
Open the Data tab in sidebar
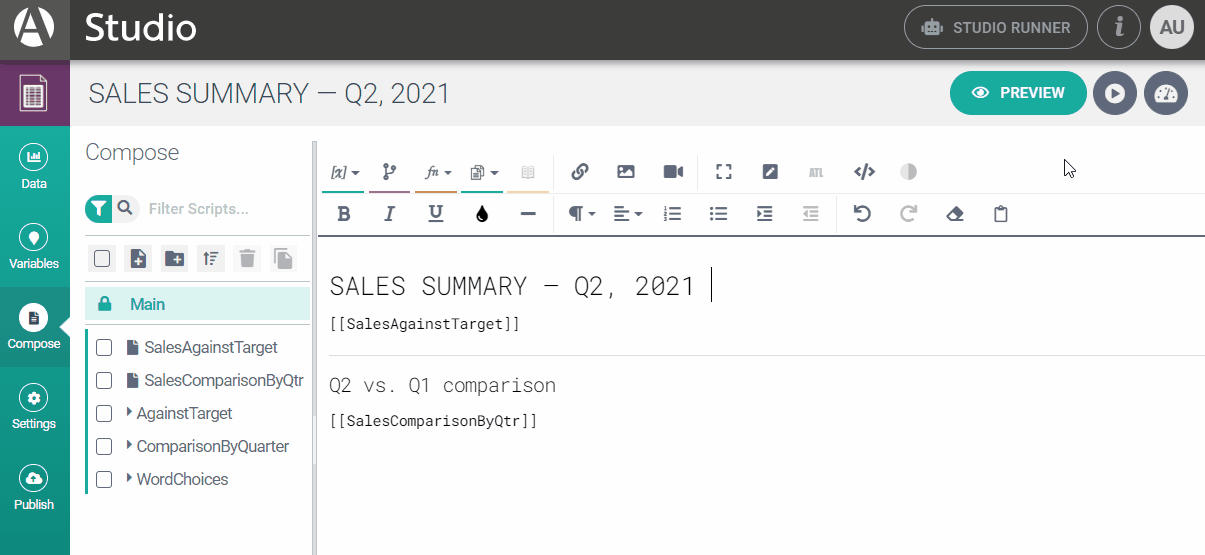(34, 167)
